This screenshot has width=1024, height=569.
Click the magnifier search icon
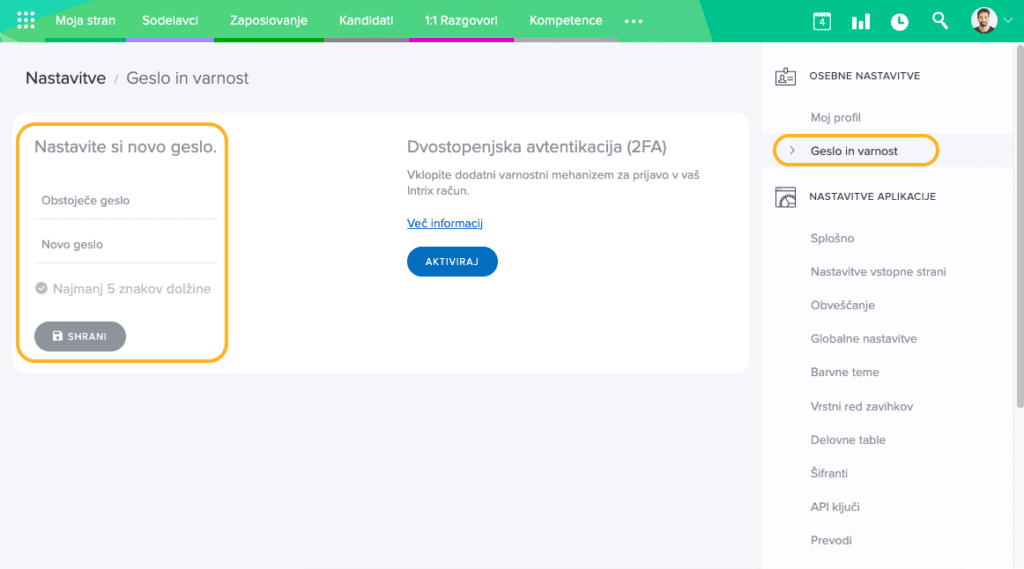[x=940, y=21]
